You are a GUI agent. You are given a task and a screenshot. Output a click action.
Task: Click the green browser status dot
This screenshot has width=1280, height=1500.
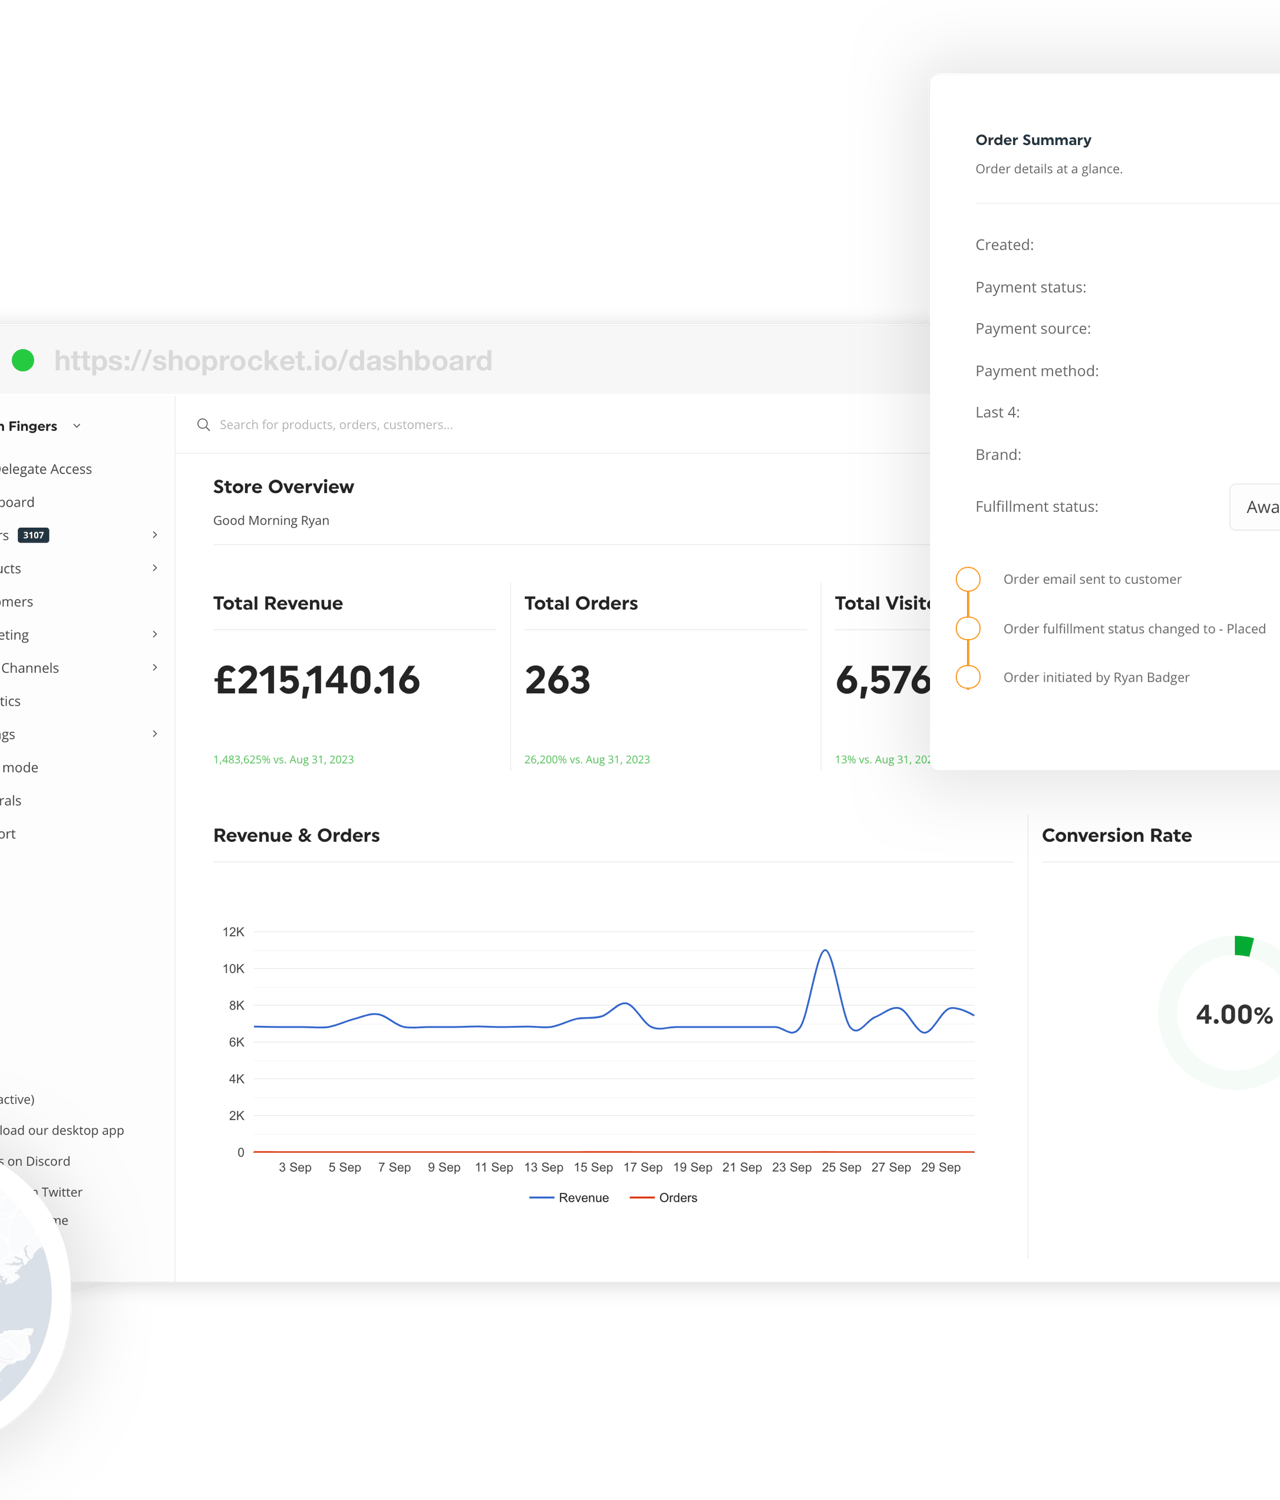tap(23, 360)
